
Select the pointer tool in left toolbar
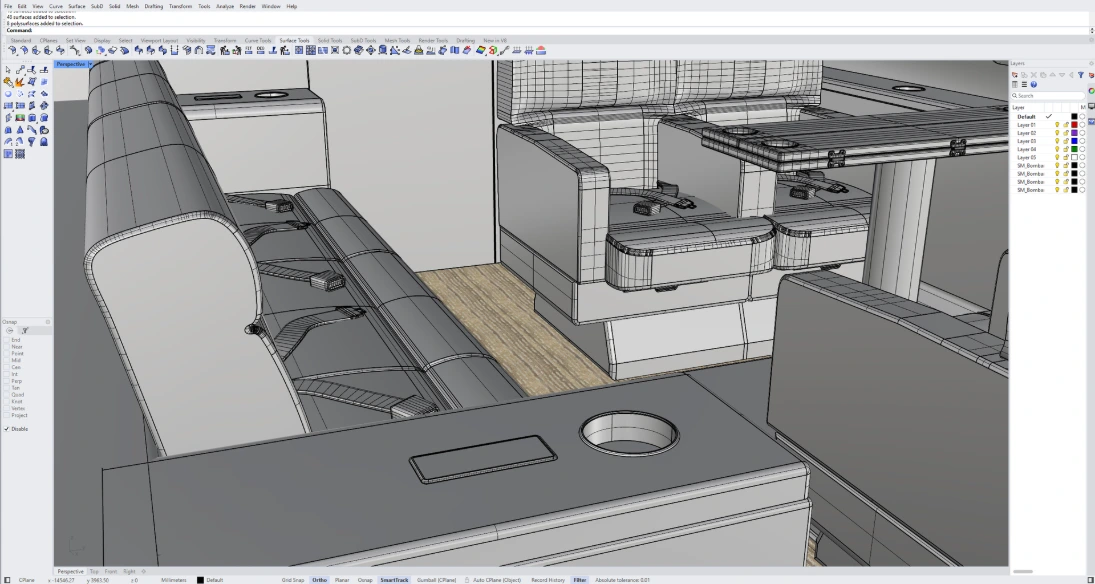point(8,70)
